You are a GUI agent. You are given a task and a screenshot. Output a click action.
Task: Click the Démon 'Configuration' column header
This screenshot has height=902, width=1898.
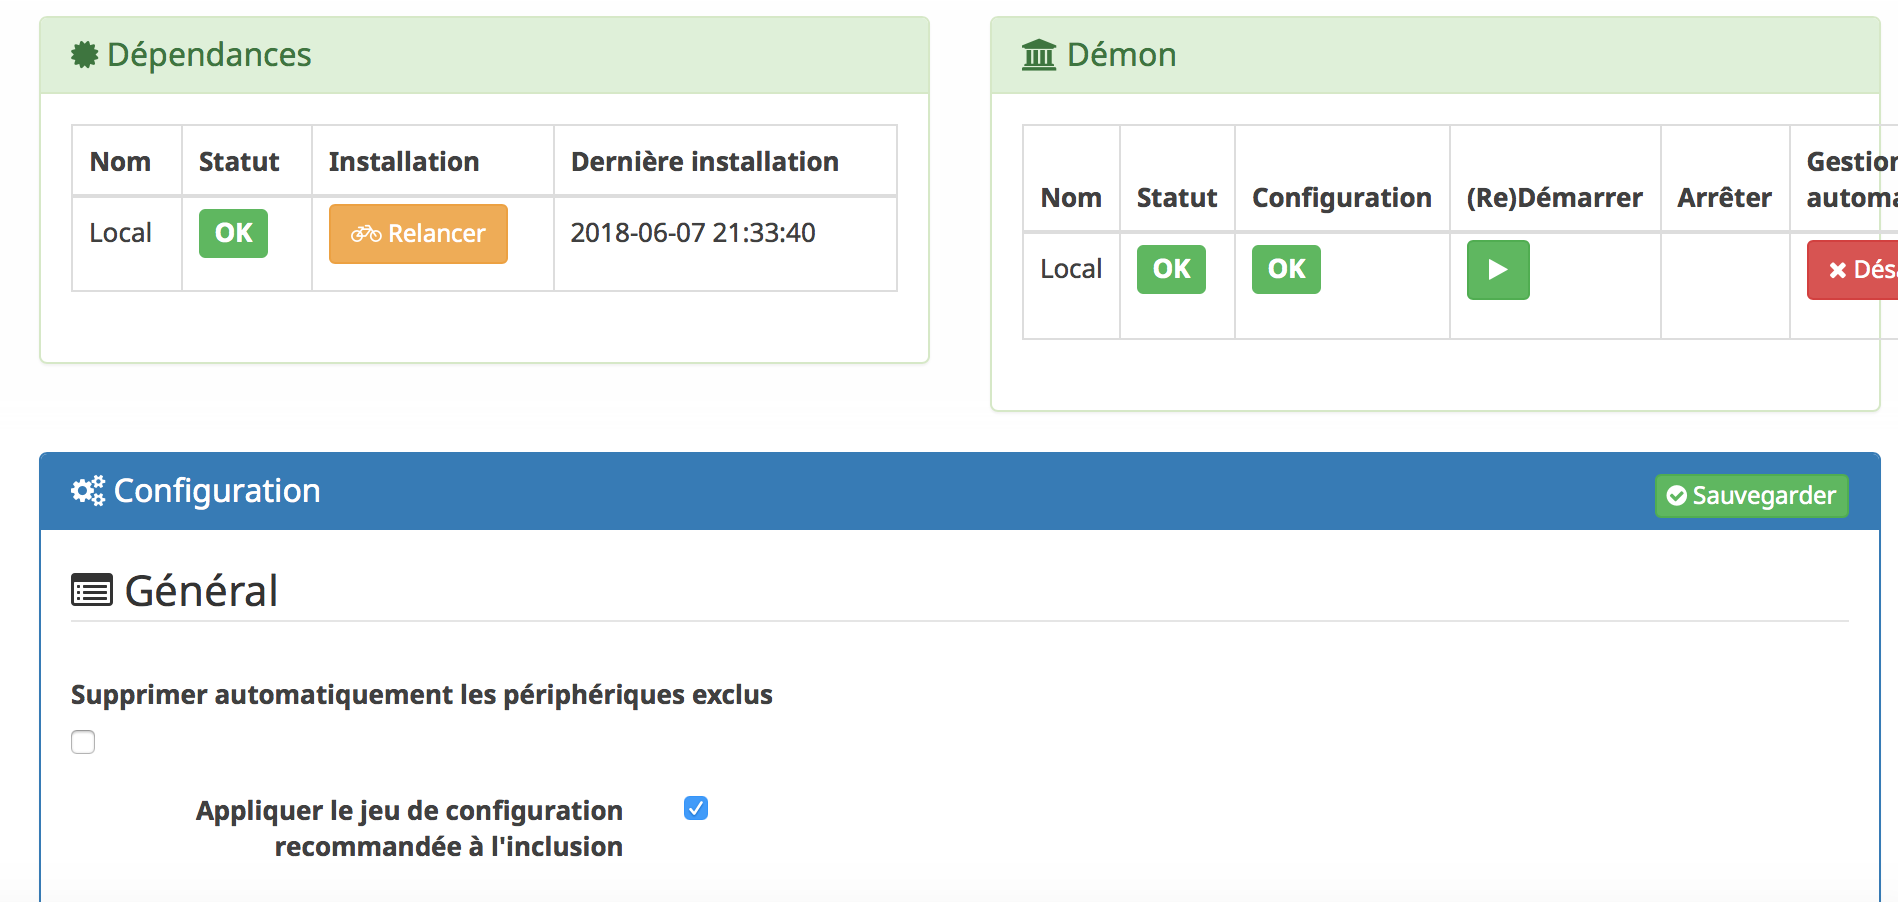pos(1342,198)
